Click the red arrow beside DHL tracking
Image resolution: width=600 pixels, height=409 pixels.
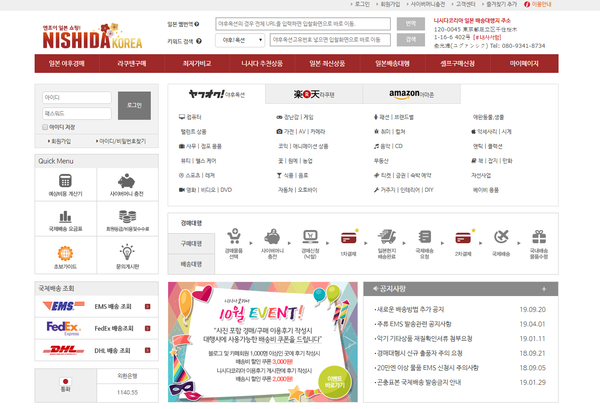point(148,350)
